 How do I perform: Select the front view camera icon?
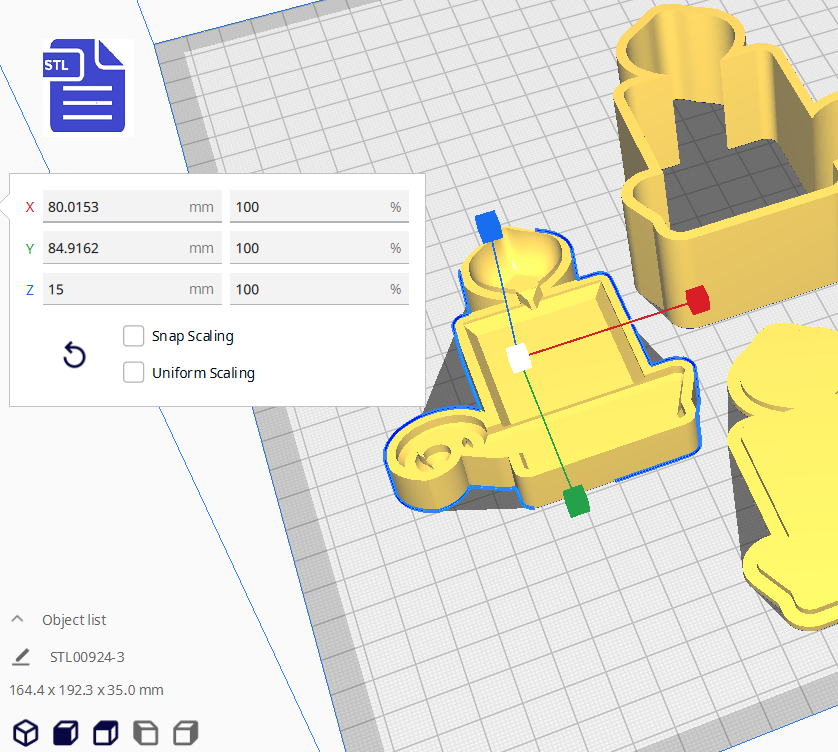tap(66, 733)
